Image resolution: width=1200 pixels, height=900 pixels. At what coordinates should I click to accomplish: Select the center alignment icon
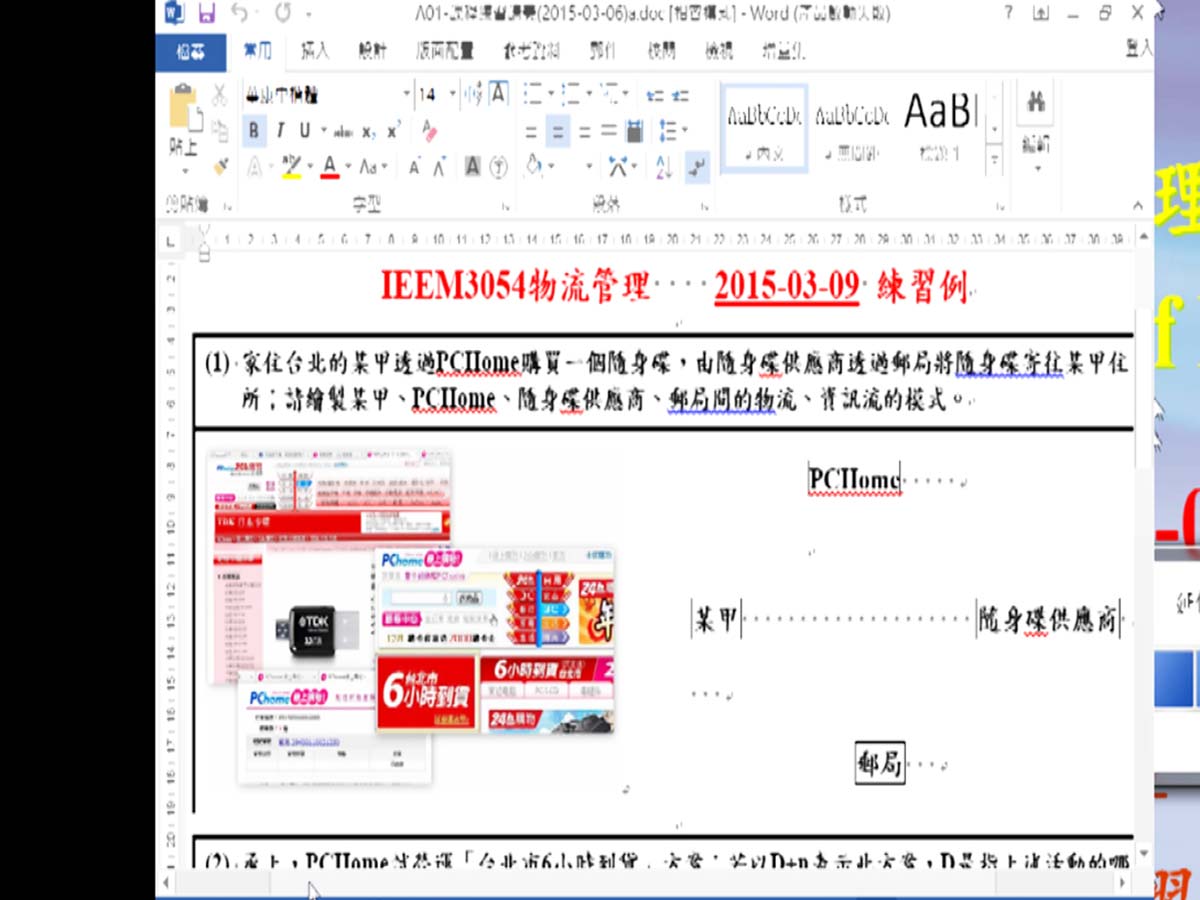click(x=558, y=131)
